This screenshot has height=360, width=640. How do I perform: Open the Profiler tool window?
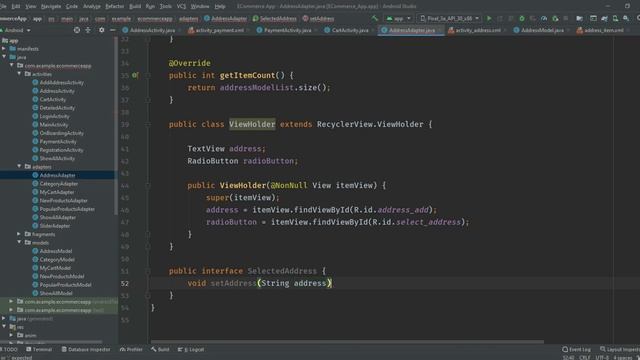pyautogui.click(x=131, y=349)
